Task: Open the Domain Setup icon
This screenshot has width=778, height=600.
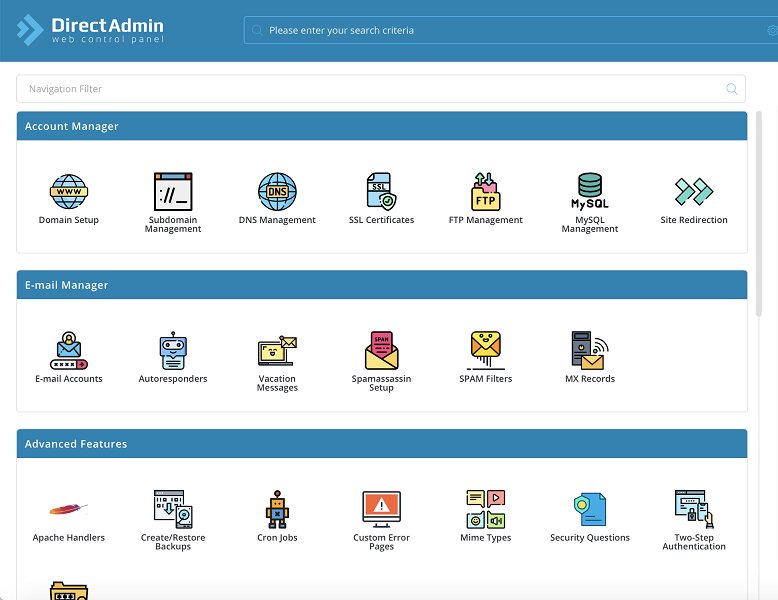Action: [69, 191]
